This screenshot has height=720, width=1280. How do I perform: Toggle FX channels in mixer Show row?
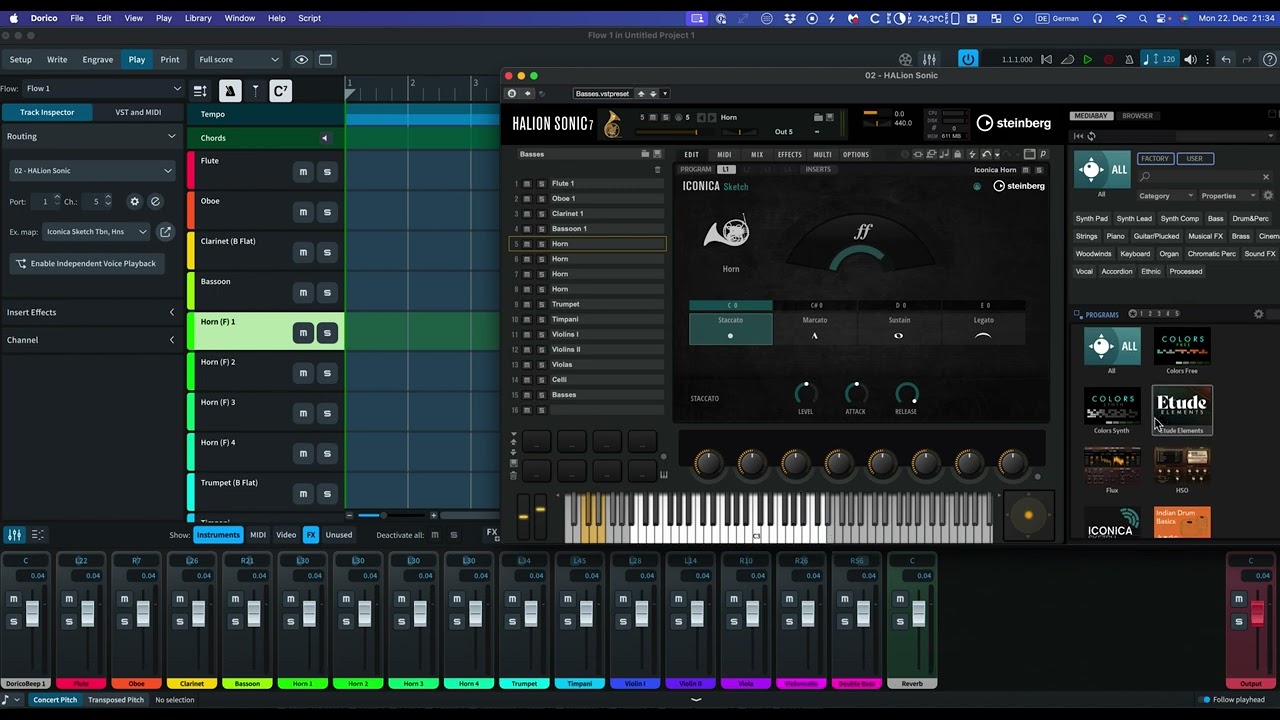pyautogui.click(x=311, y=535)
